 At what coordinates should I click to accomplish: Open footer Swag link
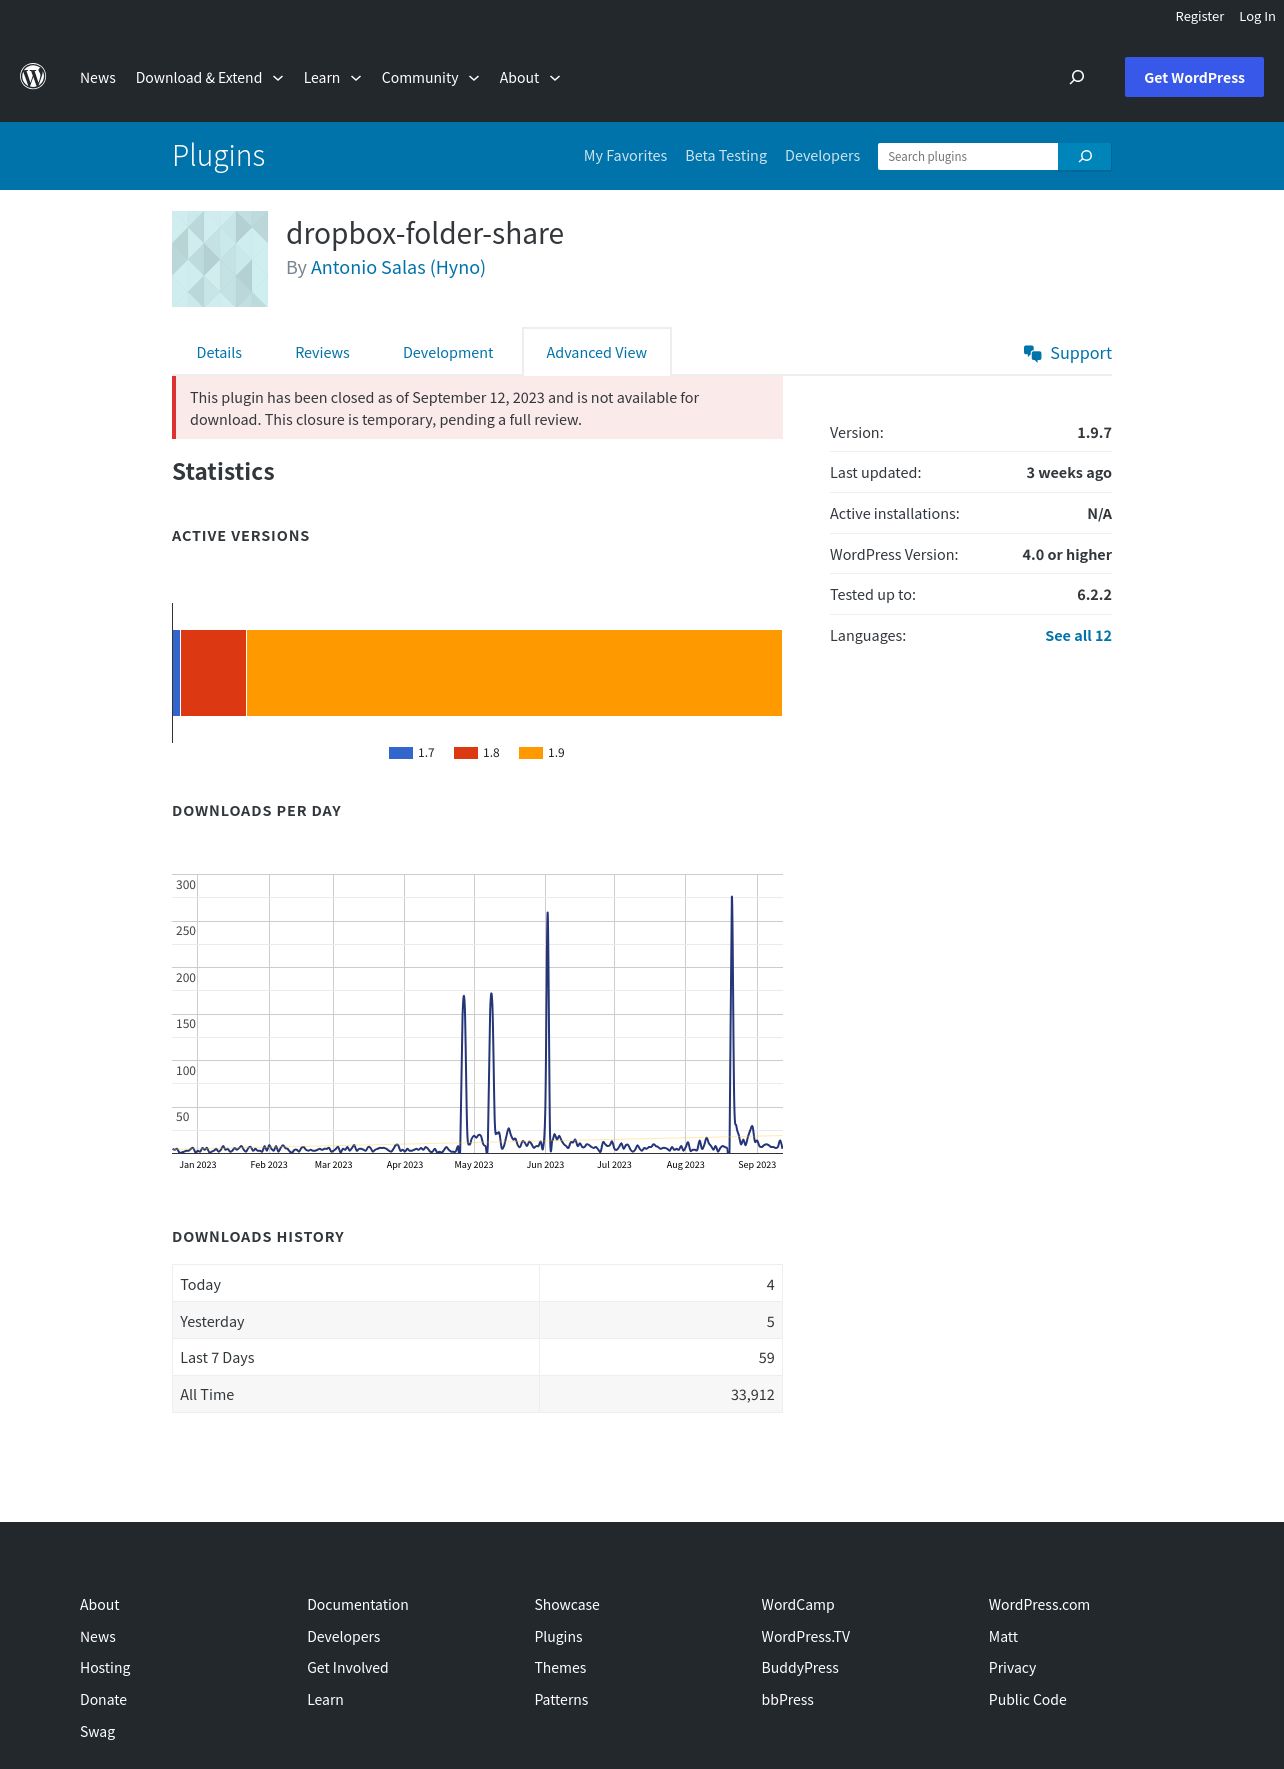[97, 1732]
